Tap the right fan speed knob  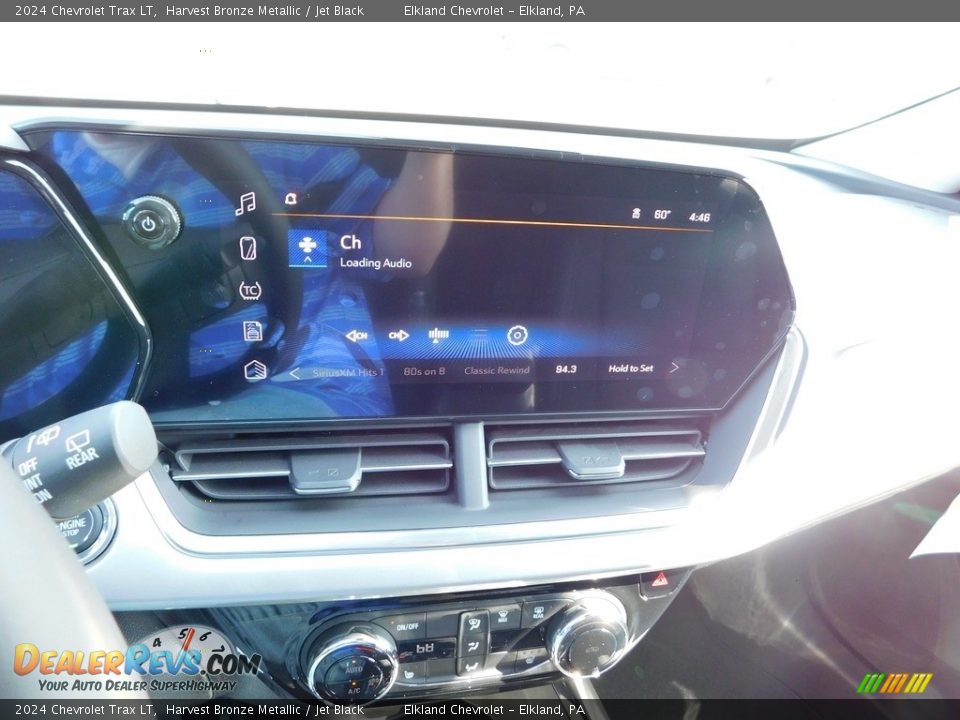589,634
